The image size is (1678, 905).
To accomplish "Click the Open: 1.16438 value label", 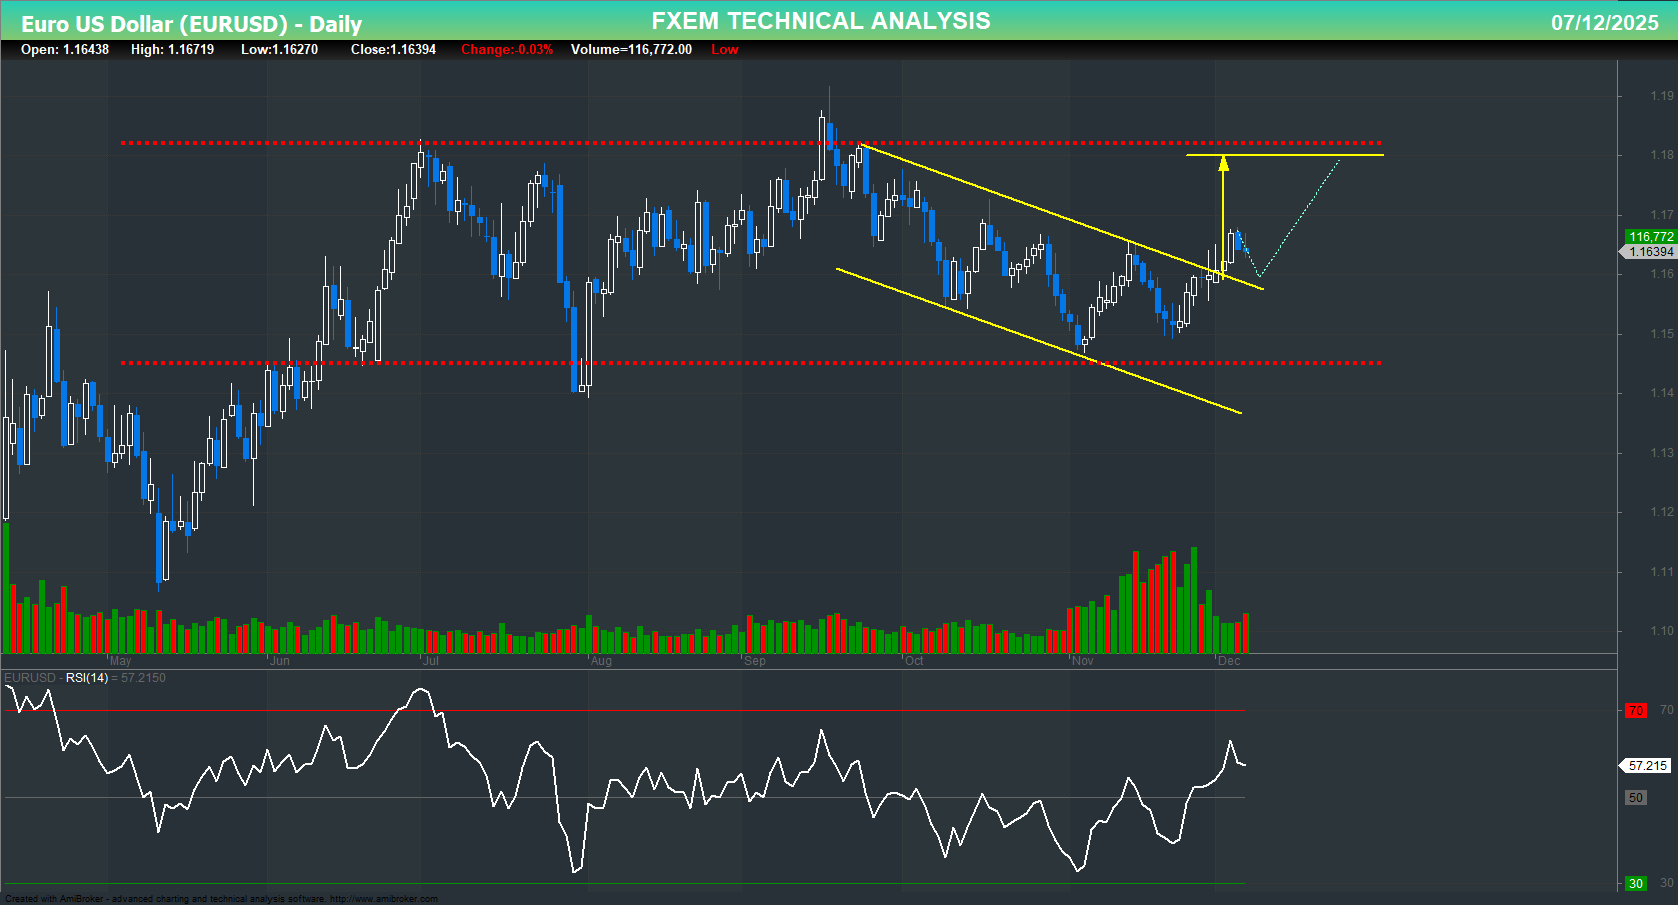I will point(64,49).
